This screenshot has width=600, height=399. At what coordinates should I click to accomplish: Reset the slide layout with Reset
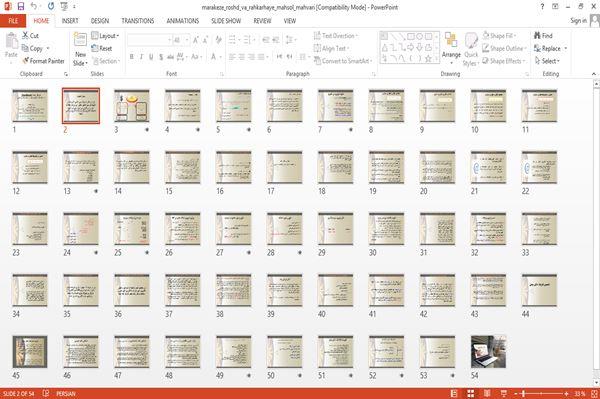[101, 48]
